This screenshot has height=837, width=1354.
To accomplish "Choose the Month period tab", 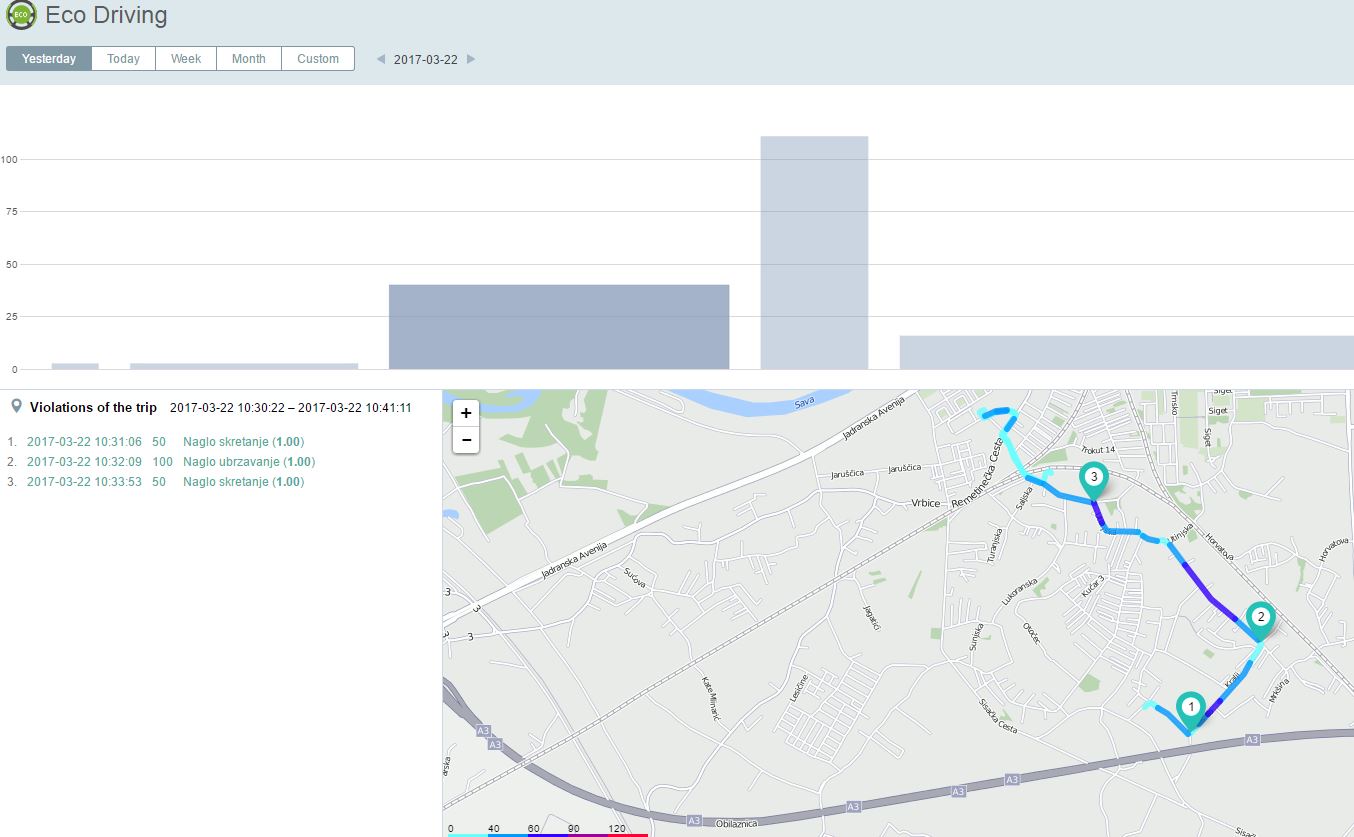I will [249, 59].
